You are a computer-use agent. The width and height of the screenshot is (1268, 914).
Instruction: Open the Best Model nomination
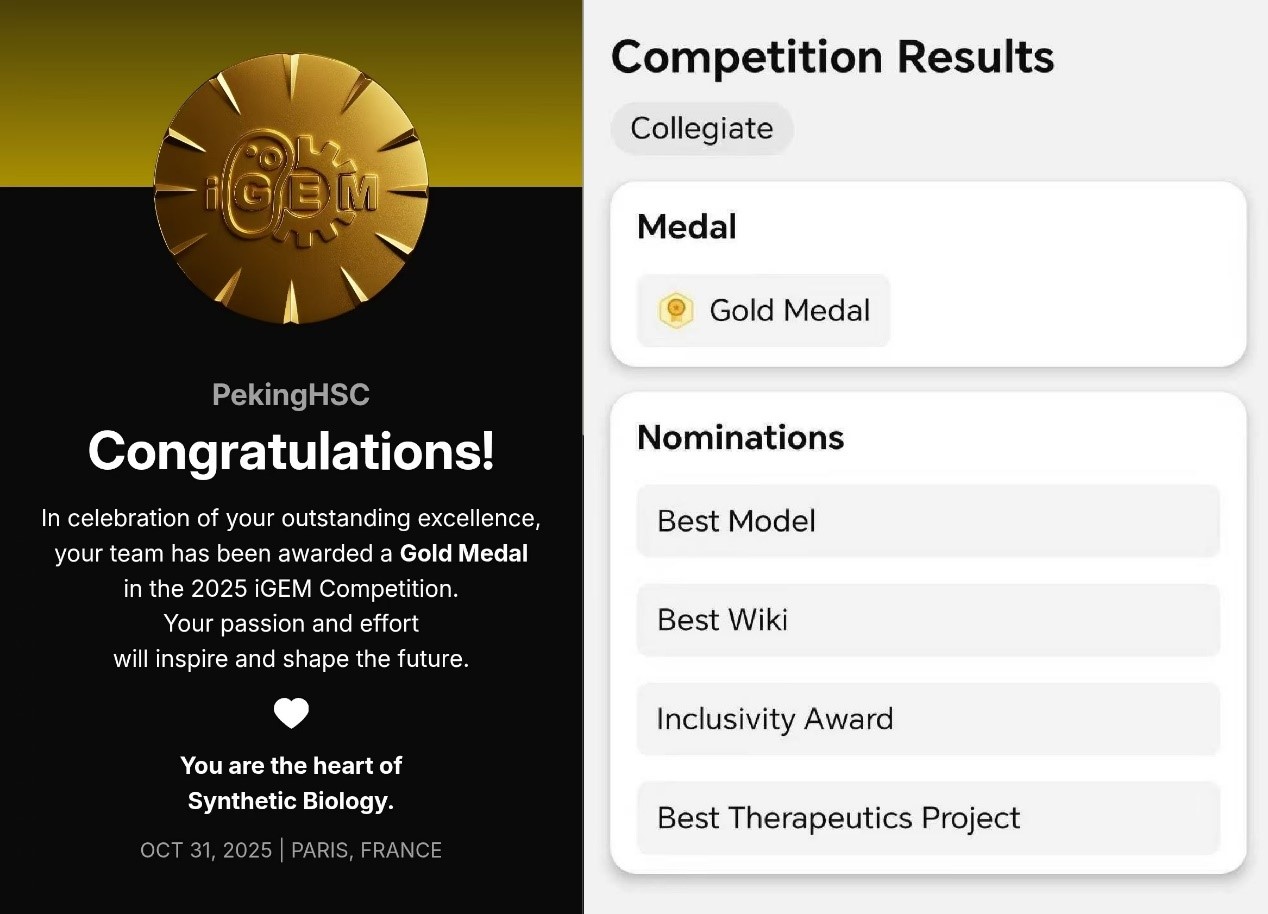click(x=928, y=521)
